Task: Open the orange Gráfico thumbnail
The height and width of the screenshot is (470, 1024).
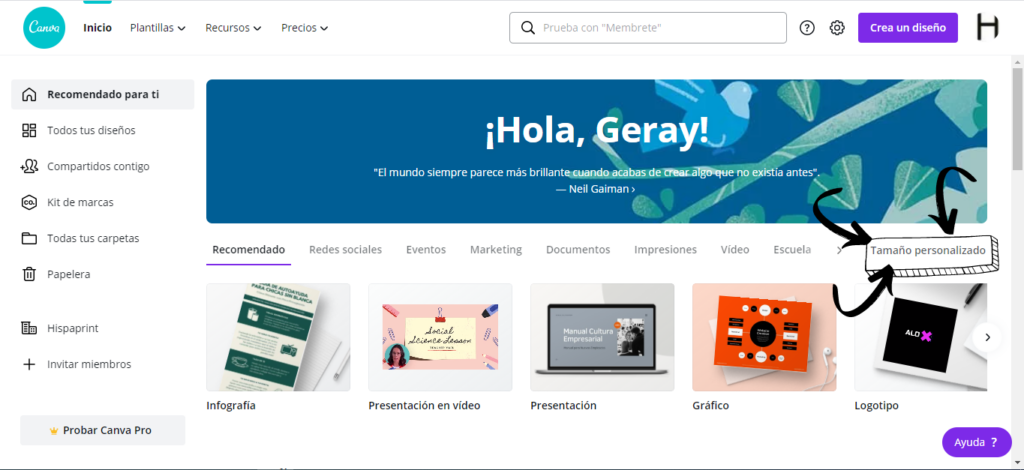Action: click(764, 337)
